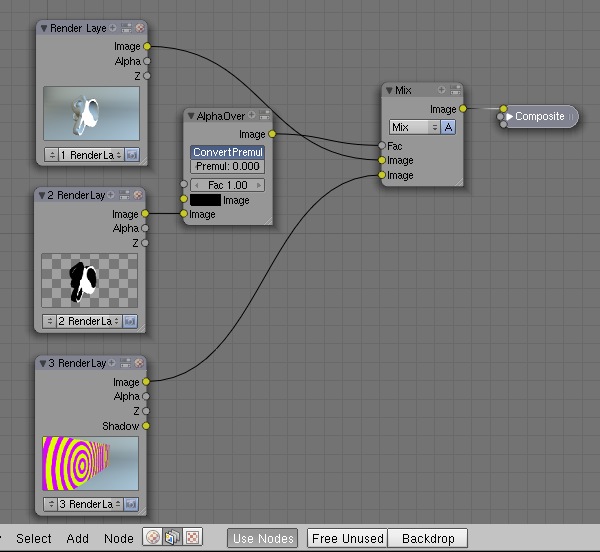Click scene selector arrows on 3 RenderLay node
This screenshot has height=552, width=600.
(x=51, y=504)
